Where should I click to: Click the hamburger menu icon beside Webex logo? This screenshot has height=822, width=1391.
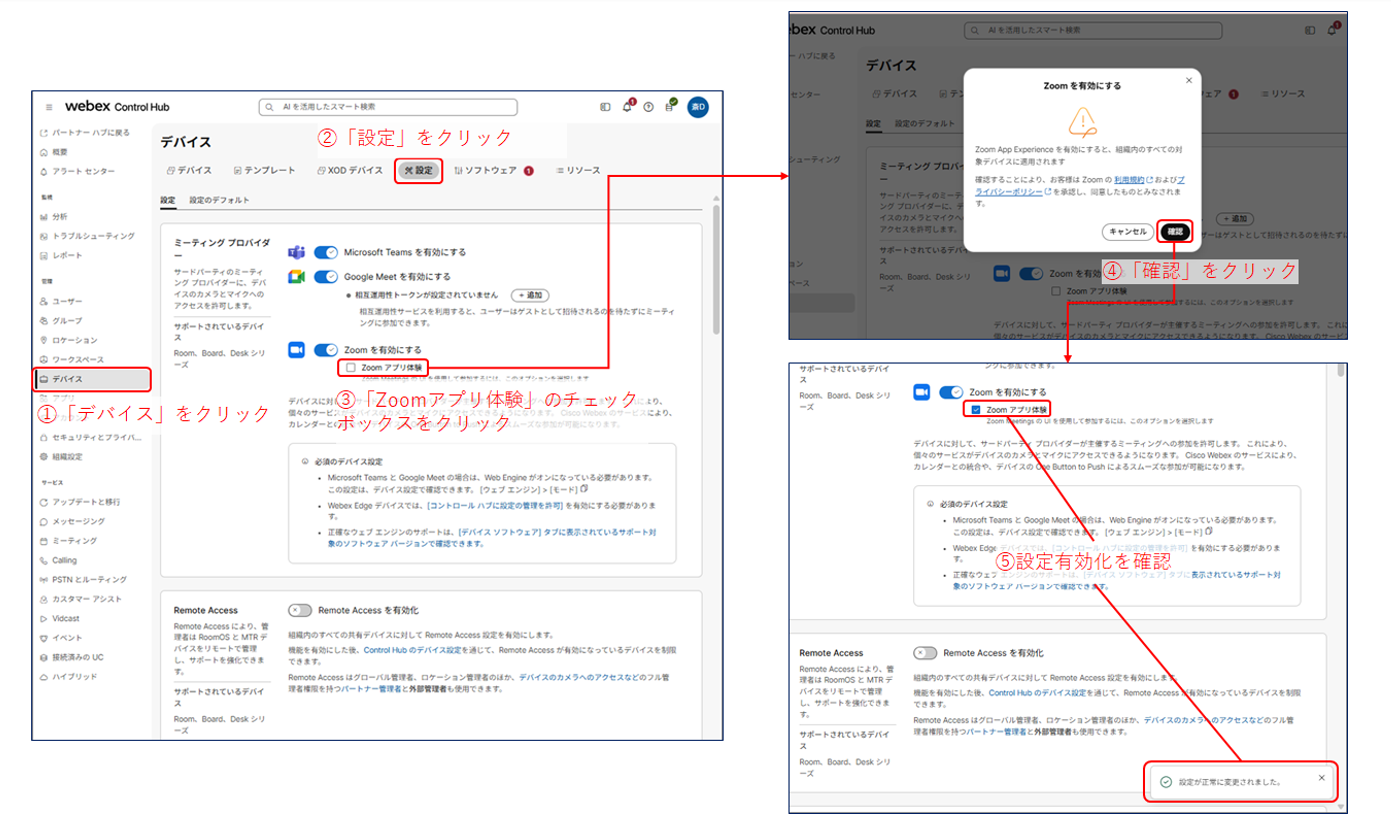[49, 107]
